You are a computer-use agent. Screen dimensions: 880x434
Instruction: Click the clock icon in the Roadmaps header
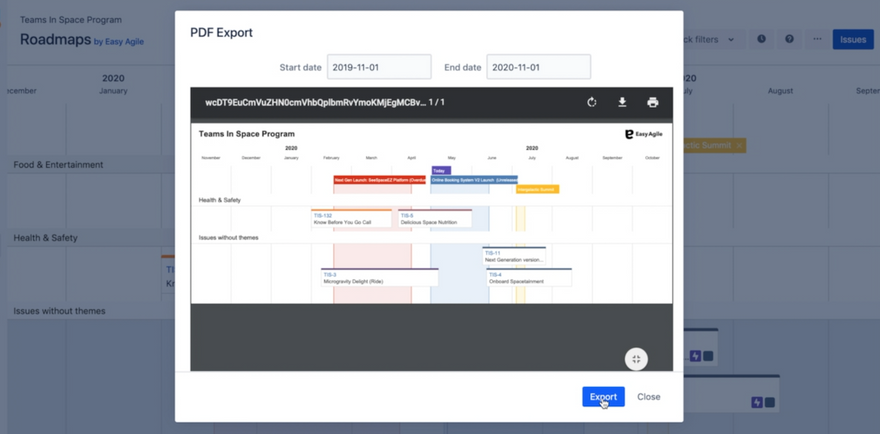761,39
